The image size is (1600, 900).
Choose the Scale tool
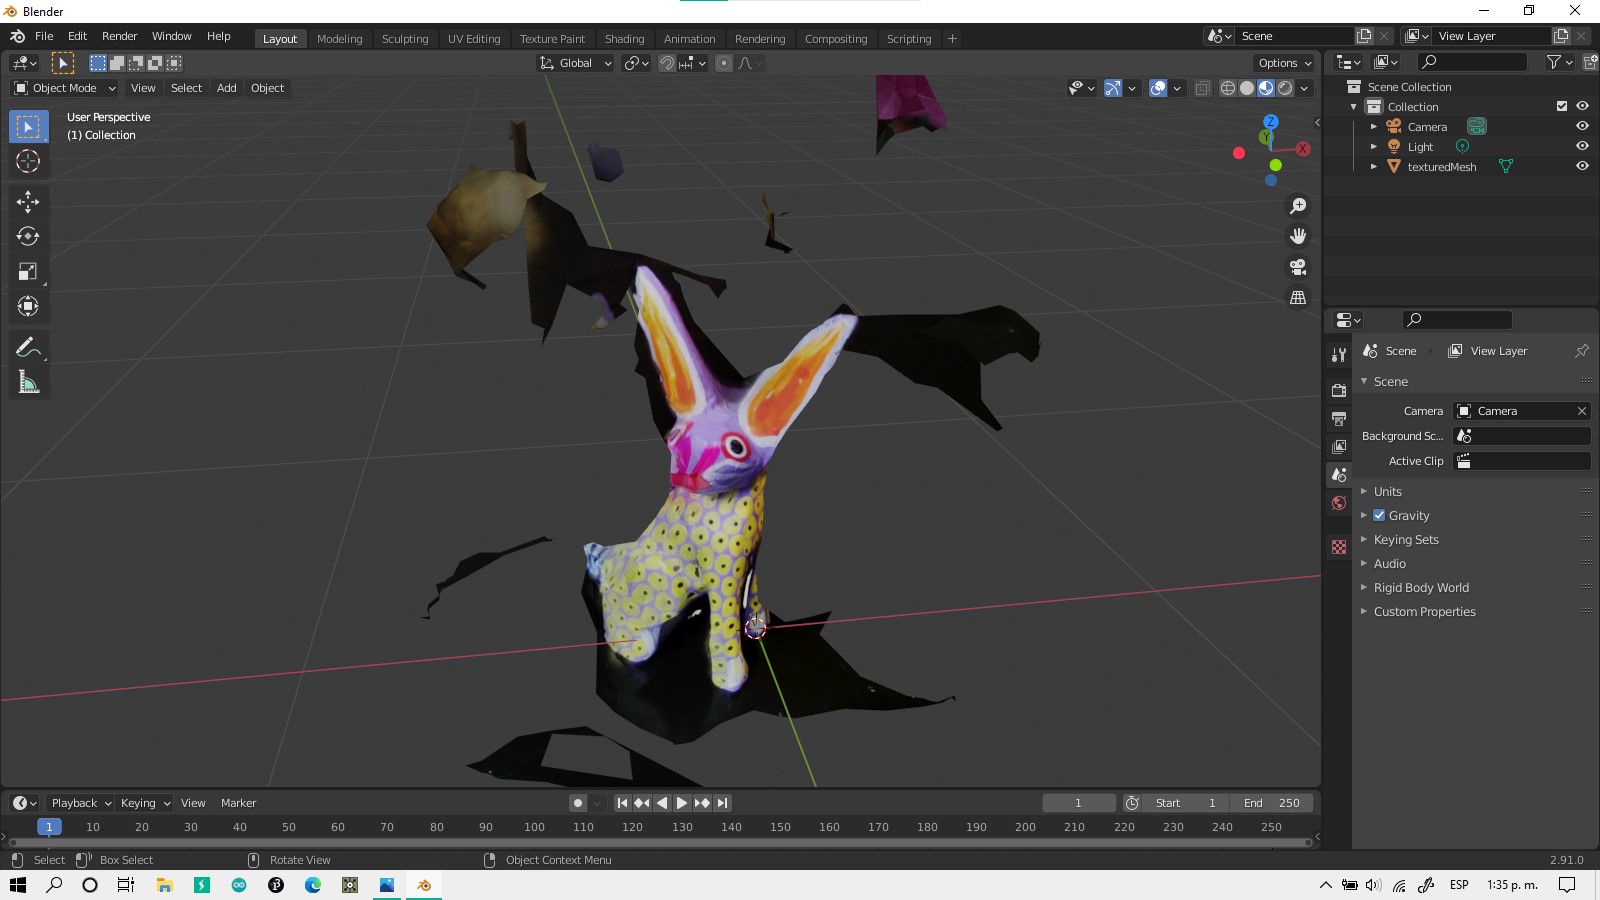coord(28,271)
